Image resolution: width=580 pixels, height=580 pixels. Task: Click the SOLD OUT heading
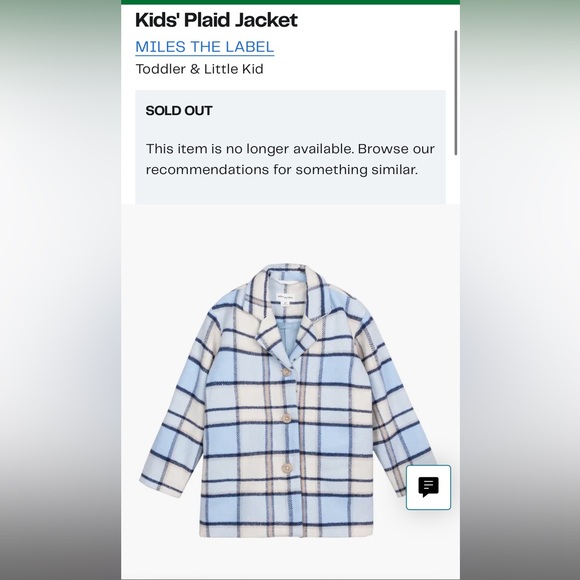tap(179, 111)
